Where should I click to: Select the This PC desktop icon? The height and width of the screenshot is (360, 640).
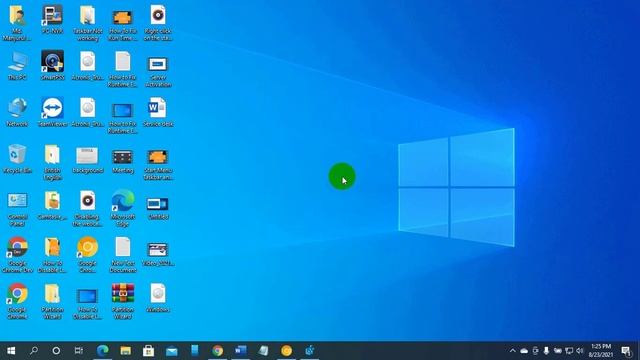(17, 66)
